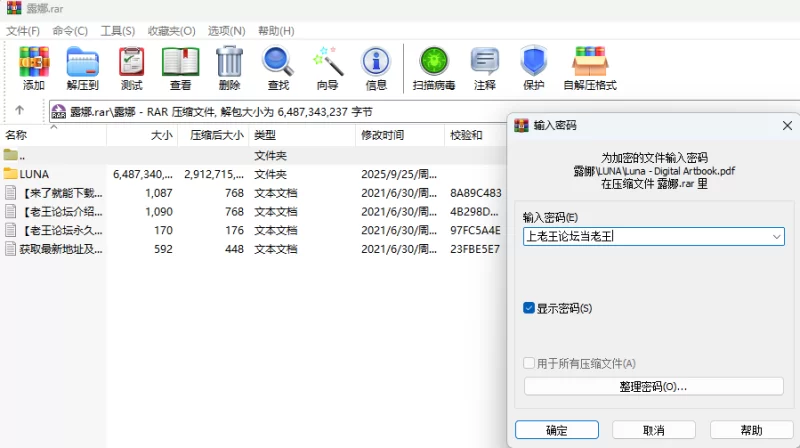800x448 pixels.
Task: Open the 帮助(H) menu
Action: click(x=276, y=31)
